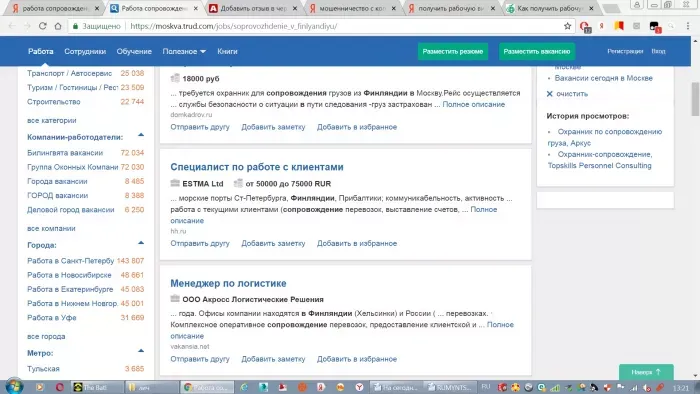700x394 pixels.
Task: Open the red extension icon with counter
Action: coord(585,27)
